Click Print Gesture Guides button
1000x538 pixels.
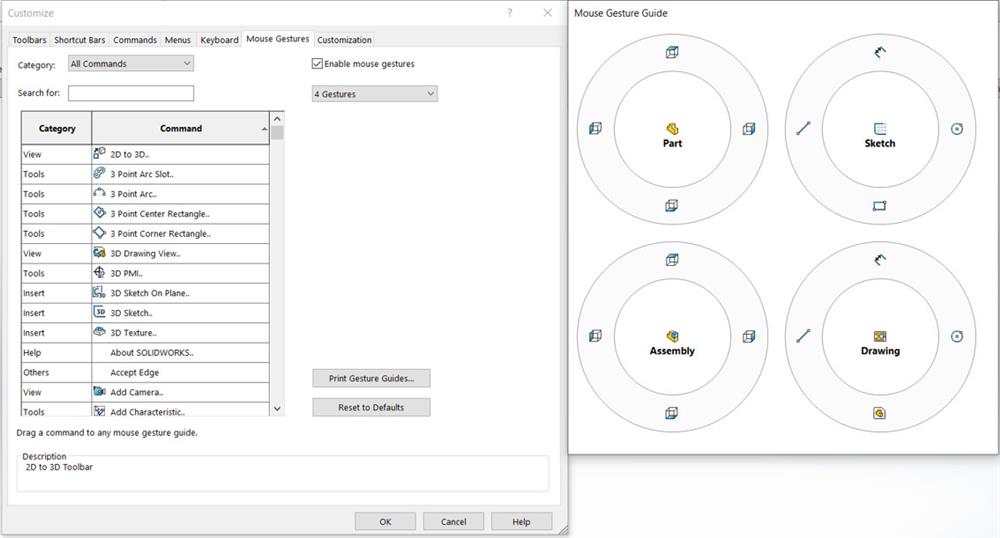point(371,378)
